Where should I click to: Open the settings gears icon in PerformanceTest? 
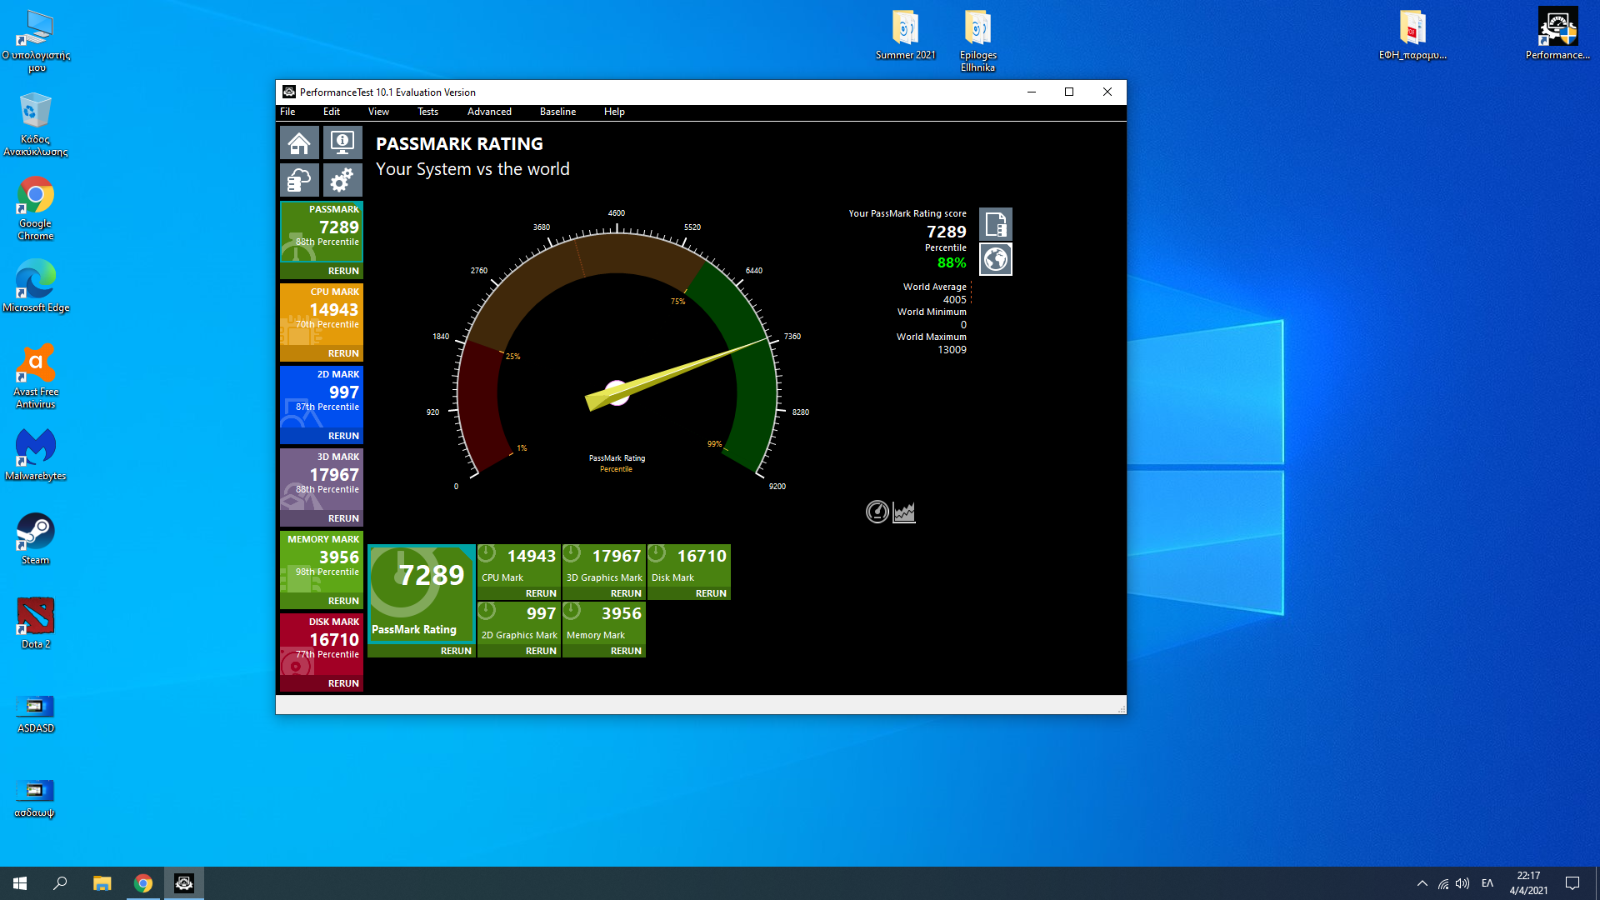(342, 180)
